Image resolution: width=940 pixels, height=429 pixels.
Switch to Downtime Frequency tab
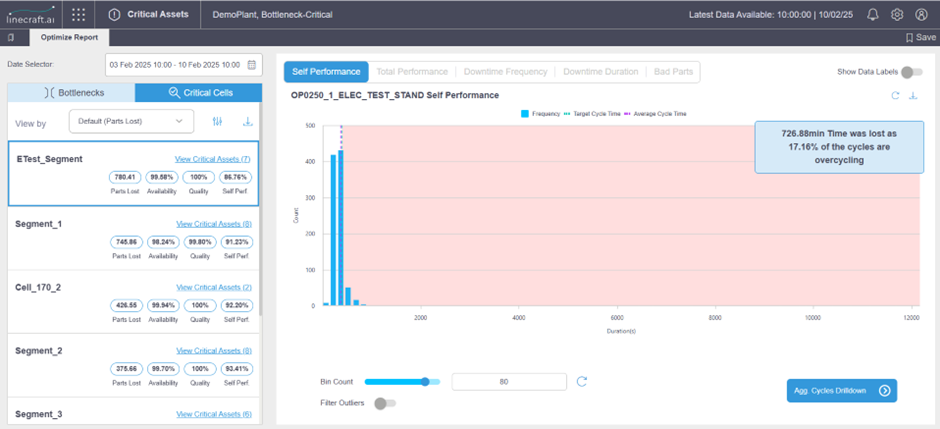coord(505,72)
